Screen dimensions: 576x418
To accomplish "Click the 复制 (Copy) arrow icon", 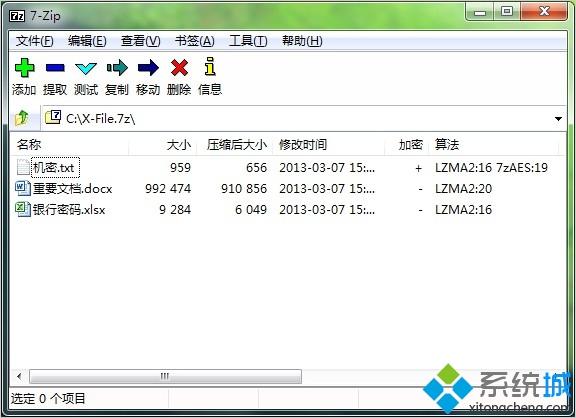I will (117, 68).
